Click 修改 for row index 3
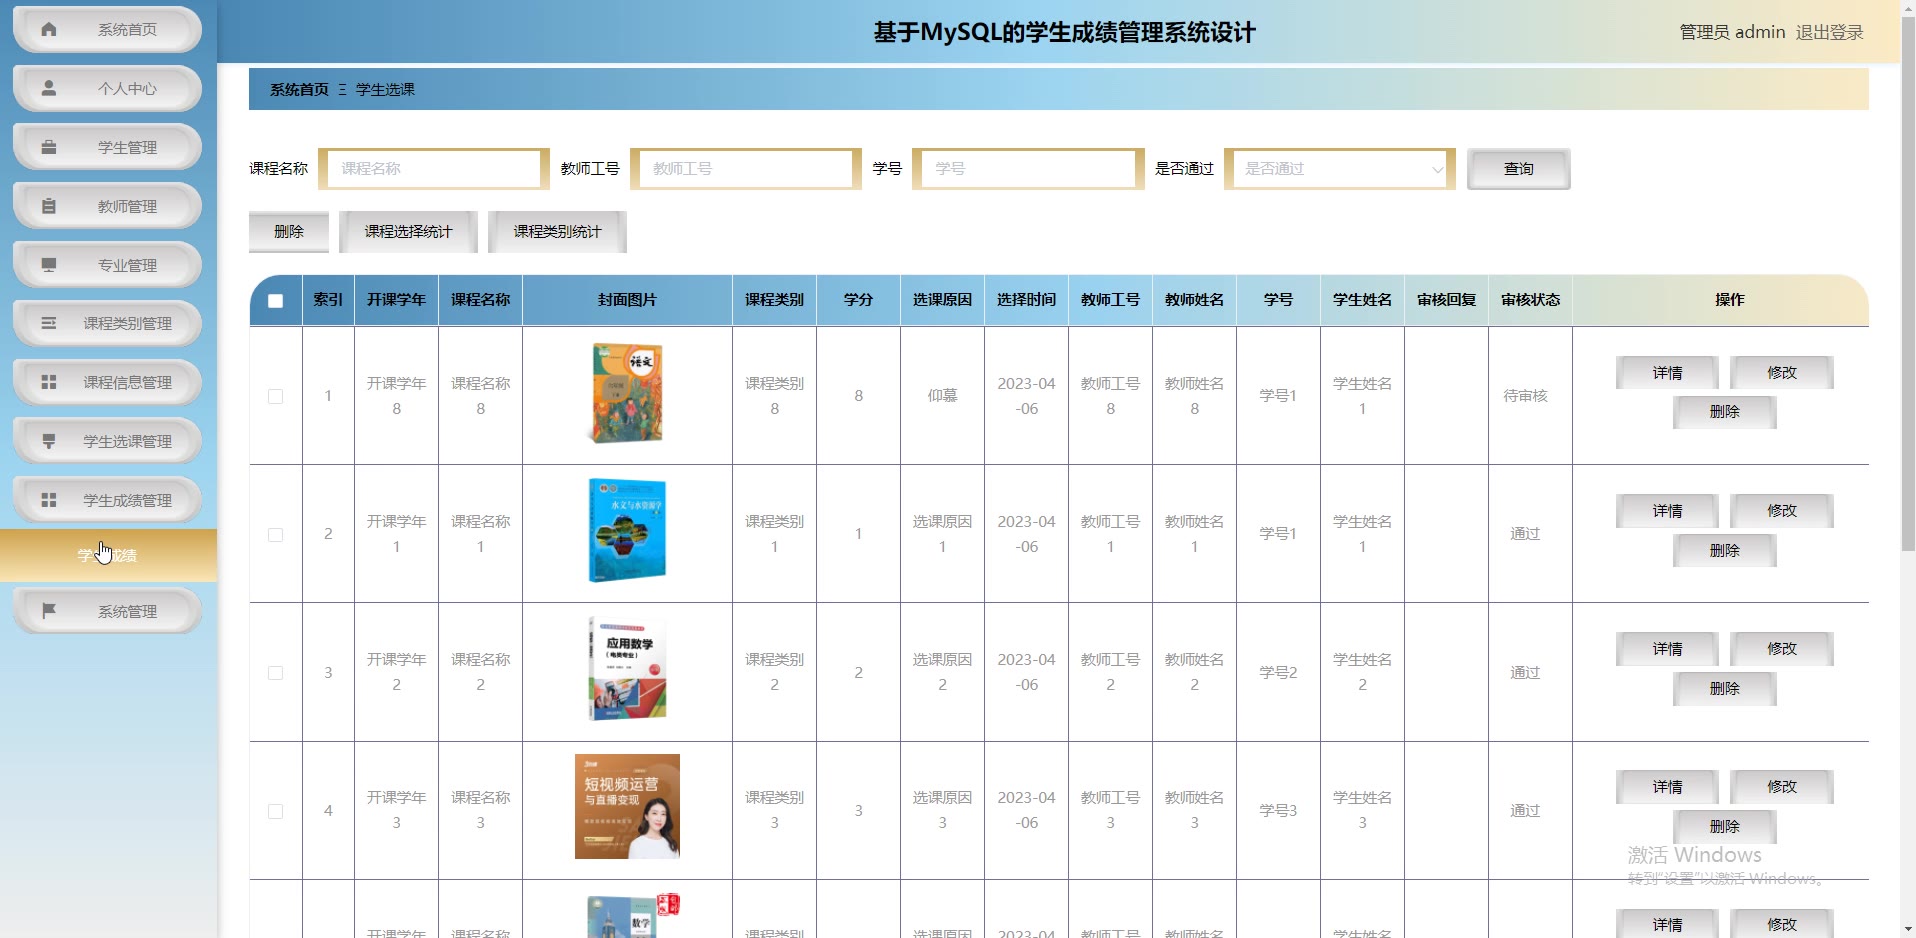The height and width of the screenshot is (938, 1916). pos(1782,649)
